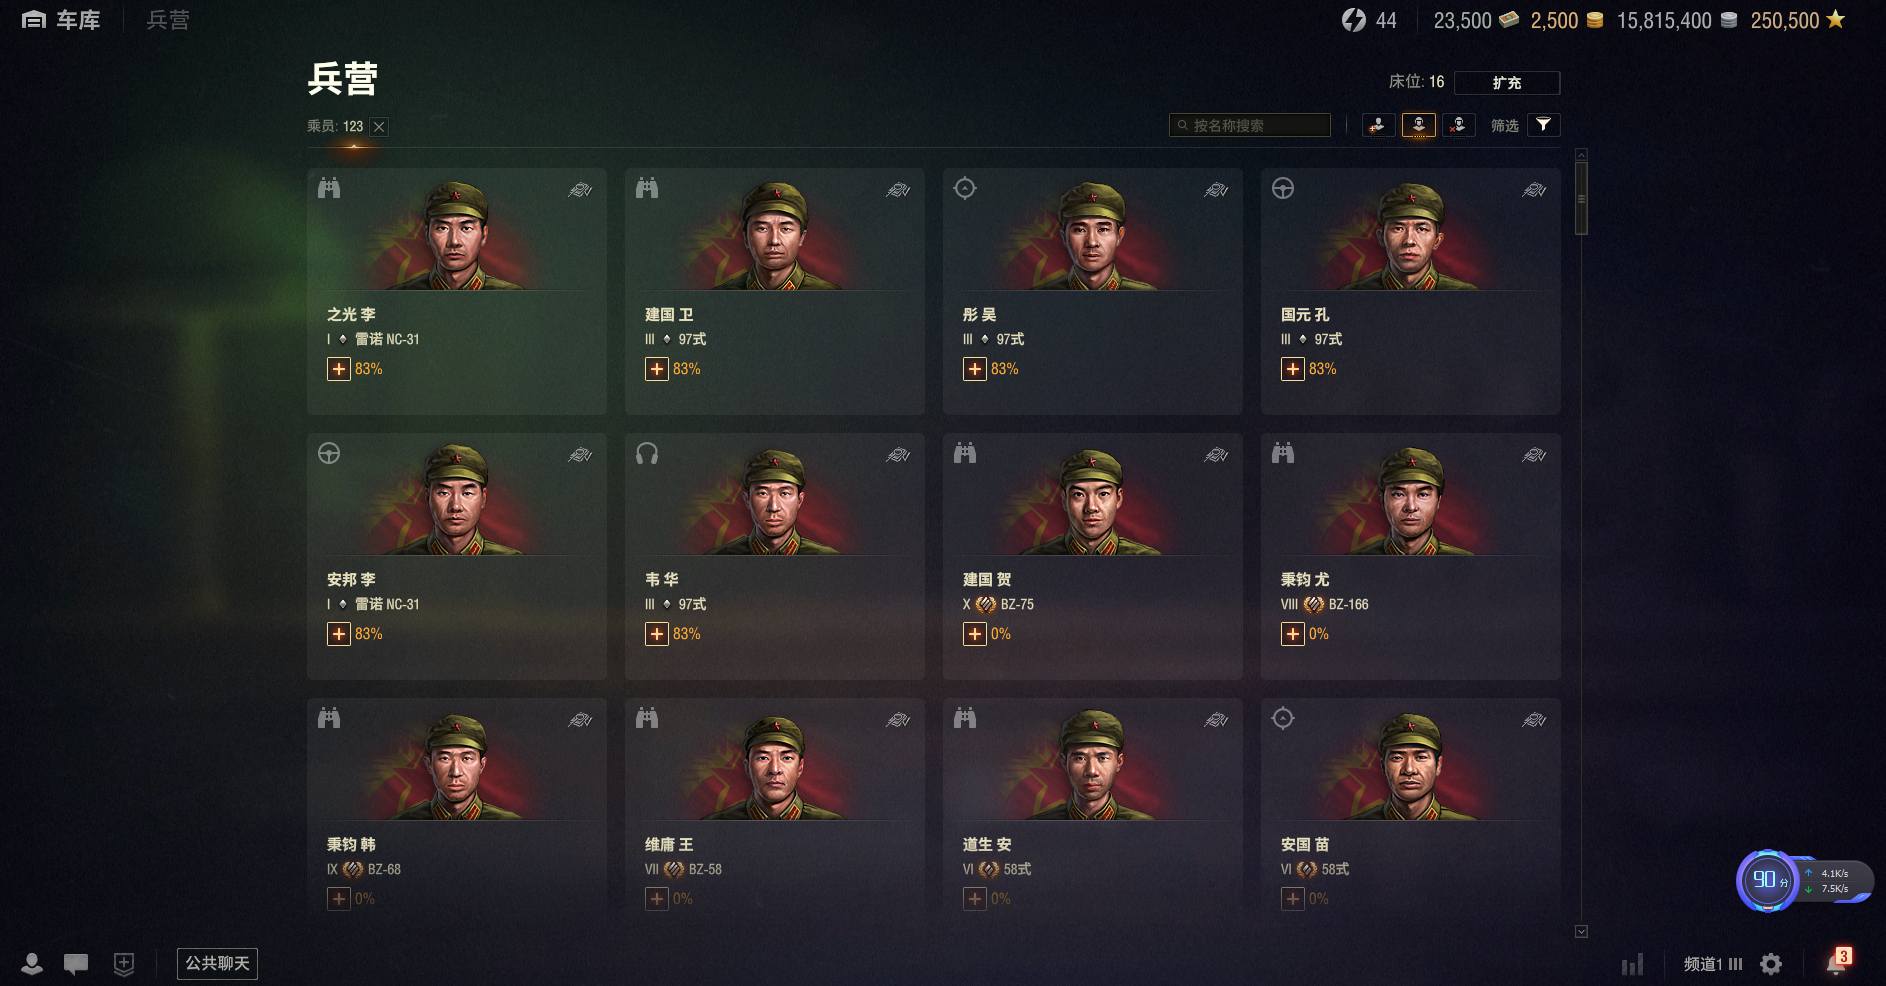The width and height of the screenshot is (1886, 986).
Task: Click the 扩充 expand bunks button
Action: (1507, 82)
